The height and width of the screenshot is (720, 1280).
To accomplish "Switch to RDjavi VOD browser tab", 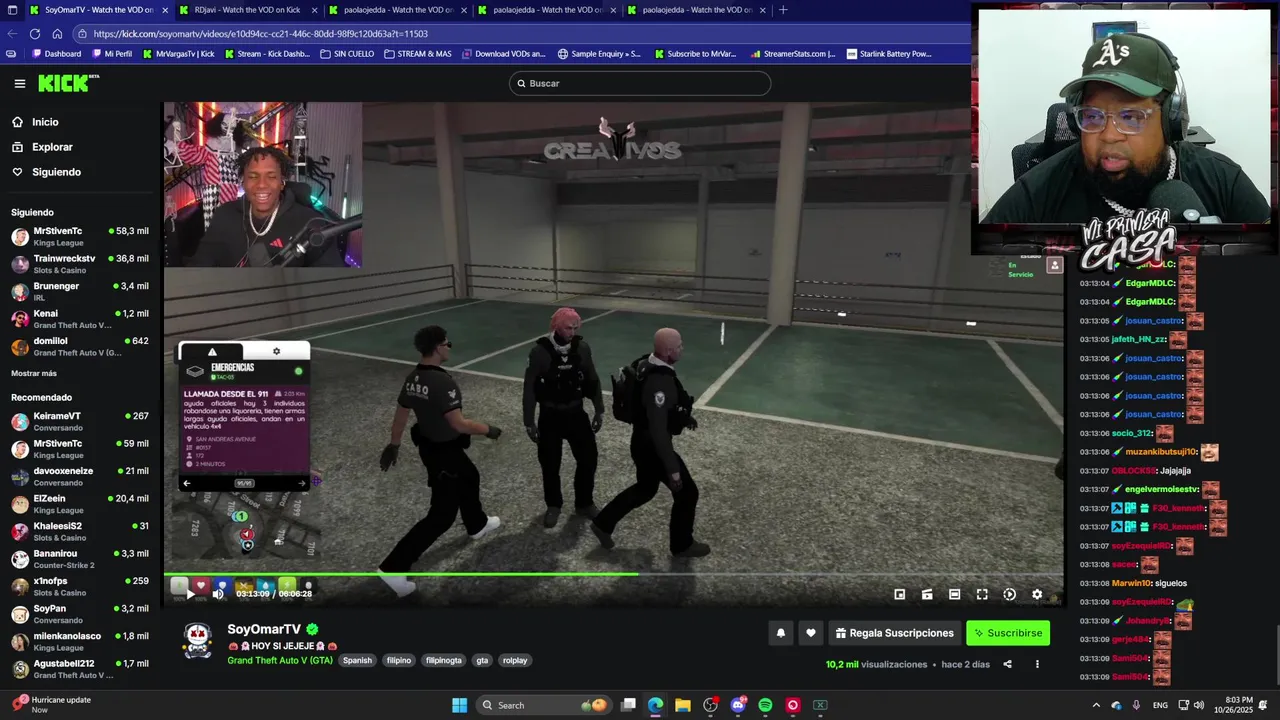I will [x=247, y=10].
